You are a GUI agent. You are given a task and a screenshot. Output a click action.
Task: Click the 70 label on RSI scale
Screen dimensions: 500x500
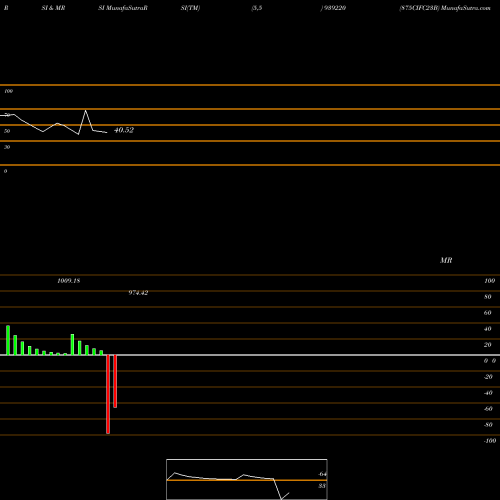point(7,115)
